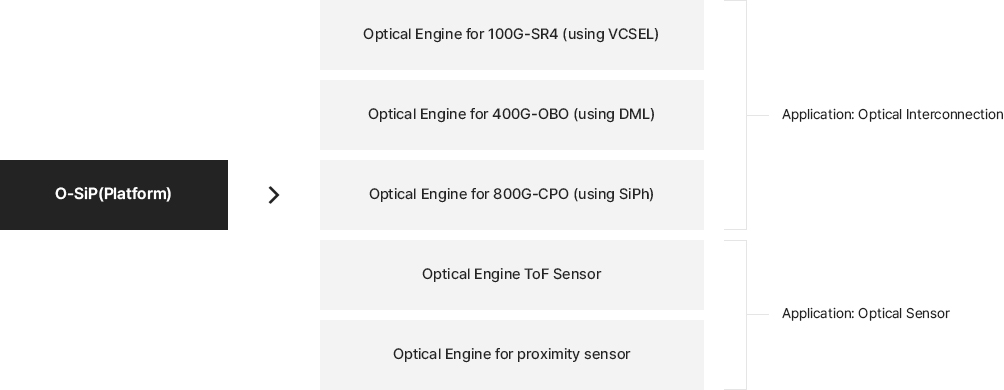
Task: Click the Optical Engine ToF Sensor box
Action: point(512,275)
